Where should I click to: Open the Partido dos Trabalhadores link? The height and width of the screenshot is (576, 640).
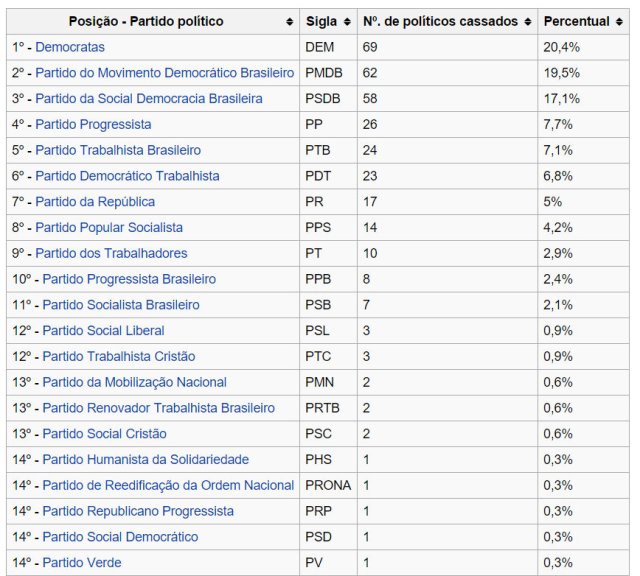click(x=111, y=253)
